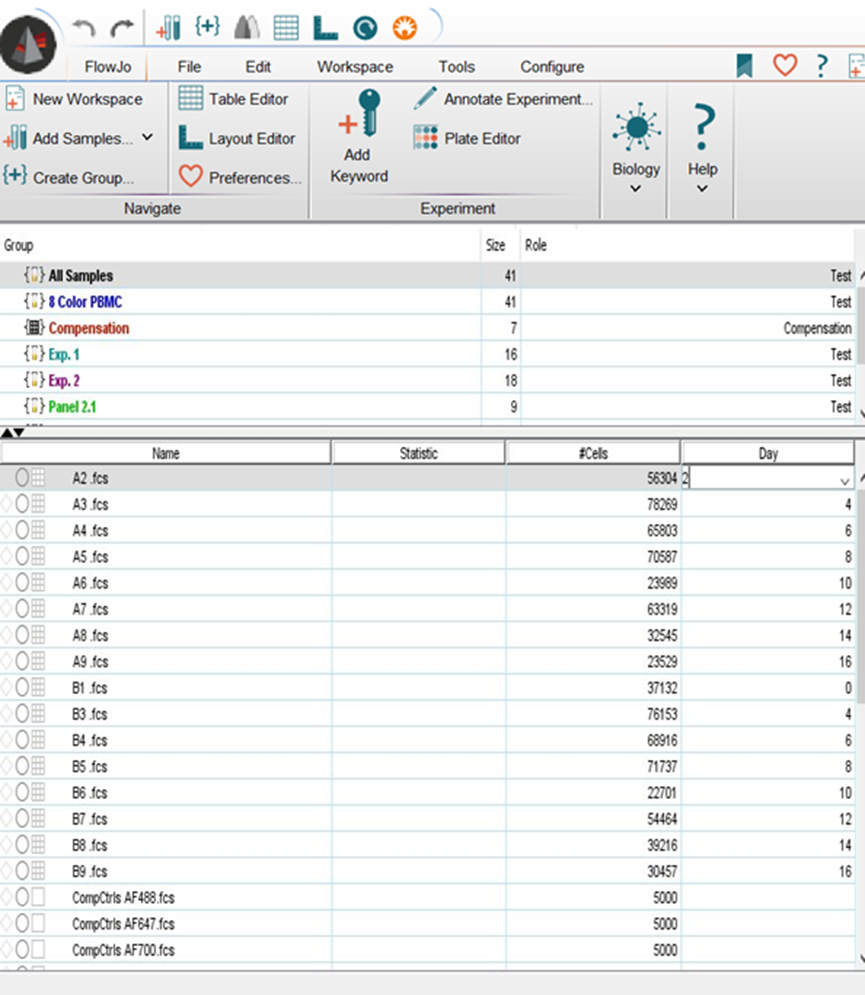Viewport: 865px width, 995px height.
Task: Open the Workspace tab
Action: pos(355,67)
